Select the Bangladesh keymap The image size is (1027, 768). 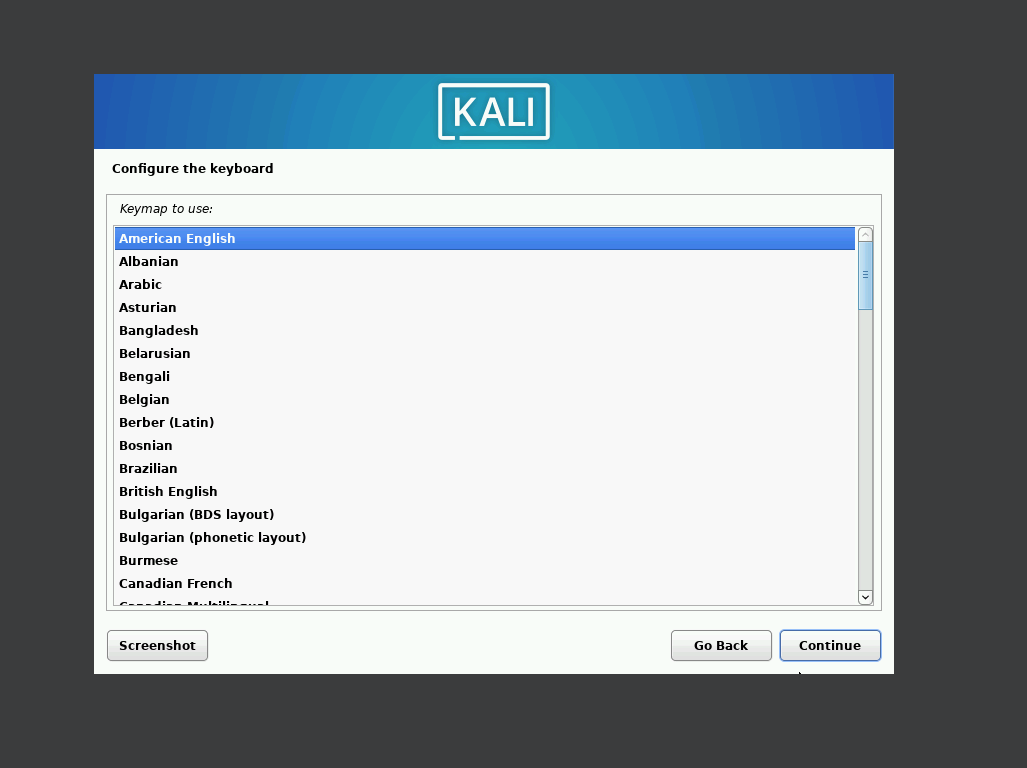(x=485, y=330)
